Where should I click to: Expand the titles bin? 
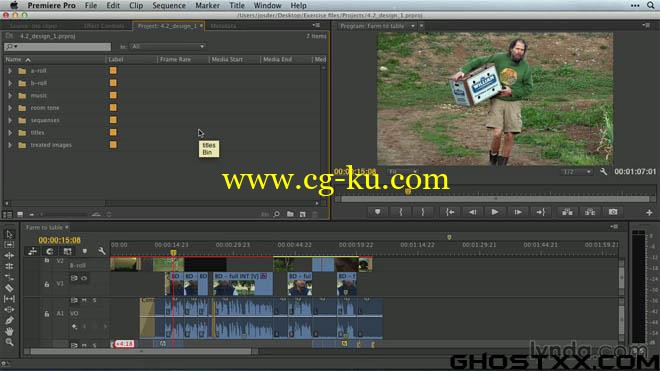click(10, 133)
